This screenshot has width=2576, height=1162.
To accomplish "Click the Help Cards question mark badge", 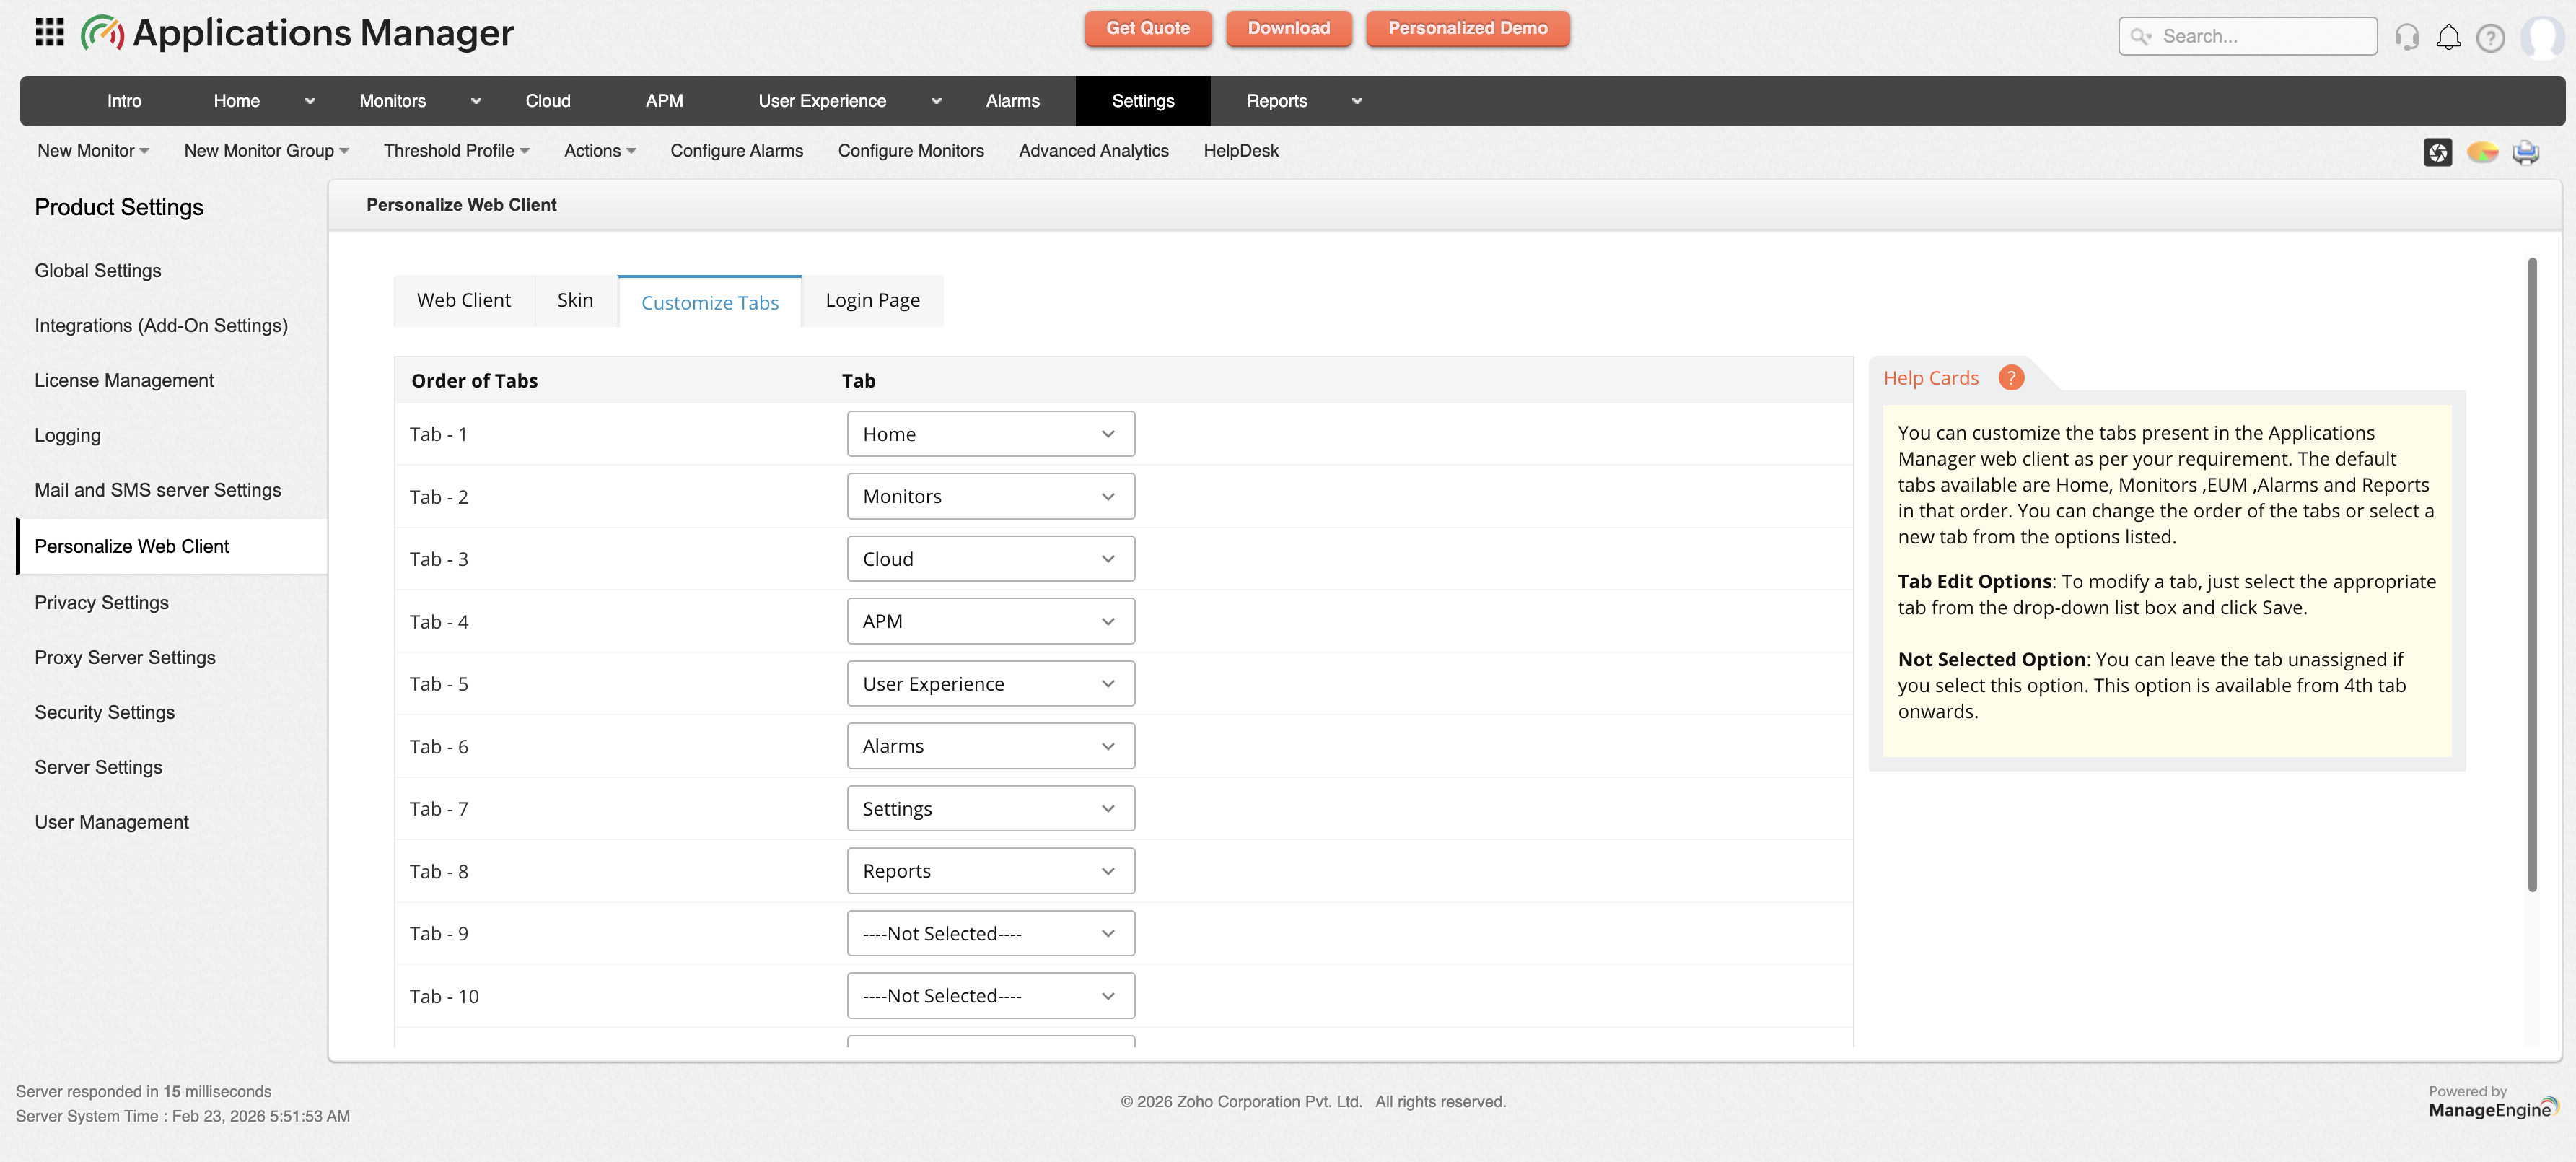I will [2011, 378].
